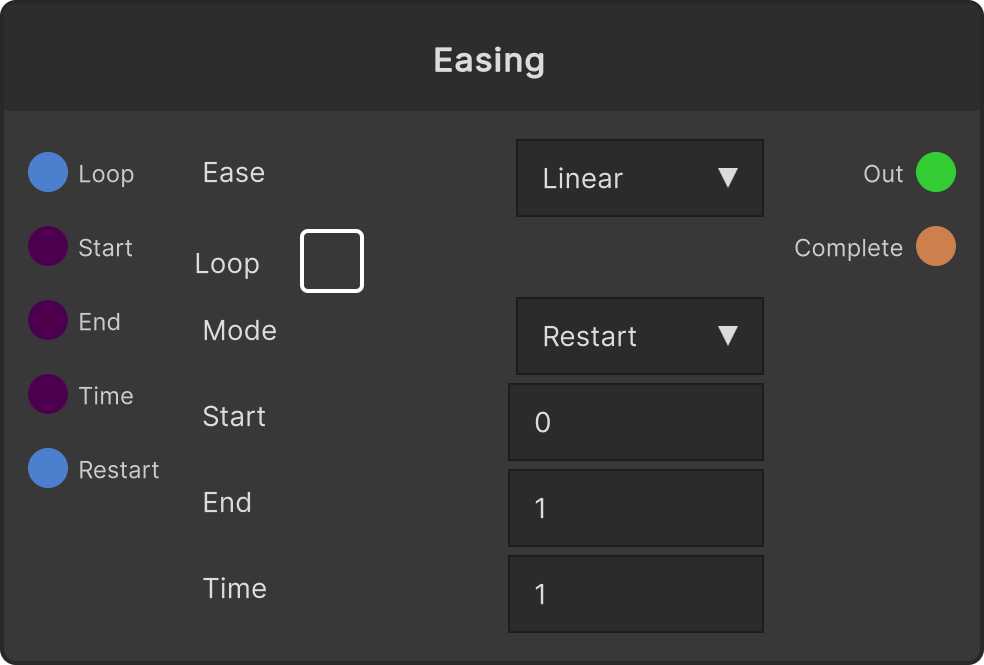Screen dimensions: 984x665
Task: Open the Mode Restart dropdown
Action: pyautogui.click(x=639, y=336)
